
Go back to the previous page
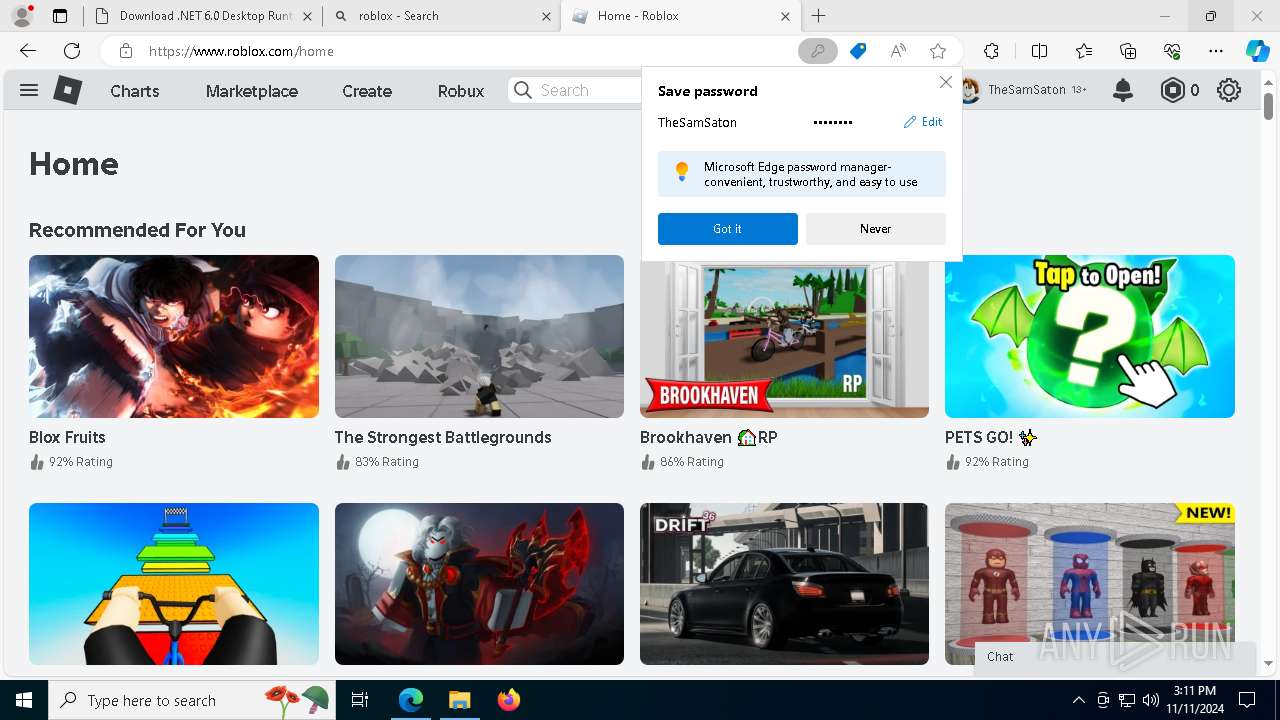28,51
